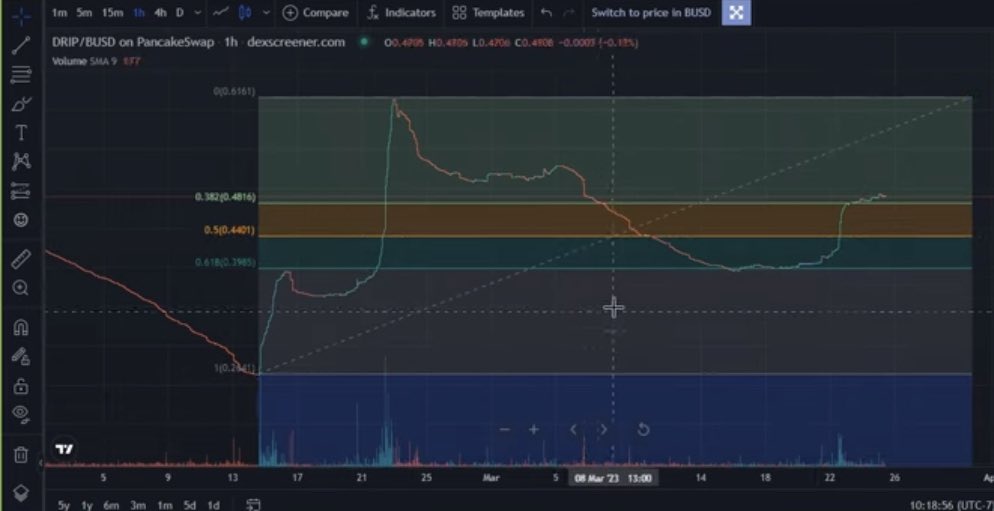Image resolution: width=994 pixels, height=511 pixels.
Task: Select the 1y date range
Action: click(x=87, y=505)
